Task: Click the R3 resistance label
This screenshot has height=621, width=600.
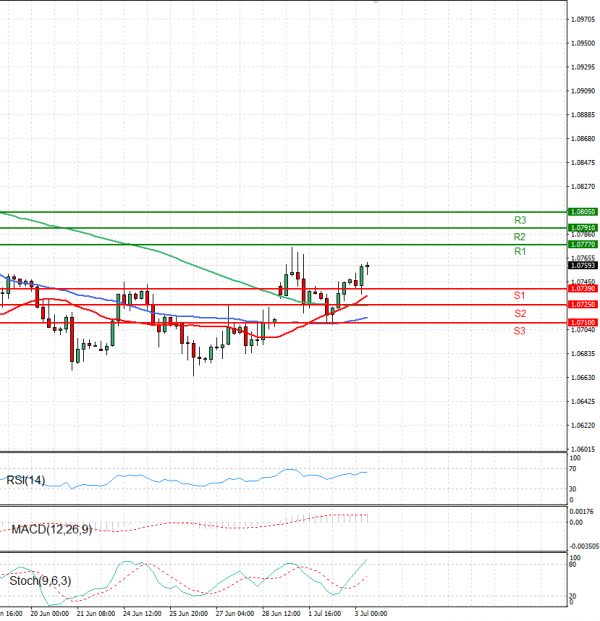Action: (520, 220)
